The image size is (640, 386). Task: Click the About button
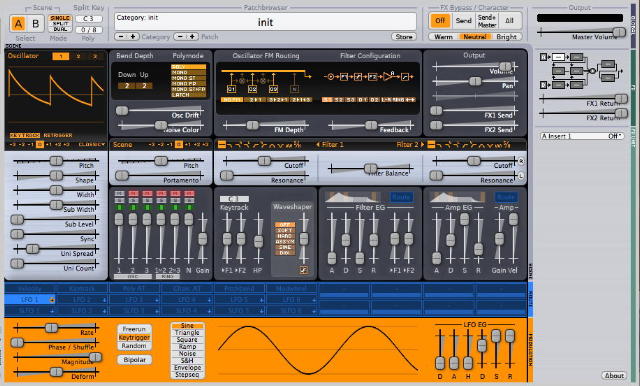click(614, 375)
